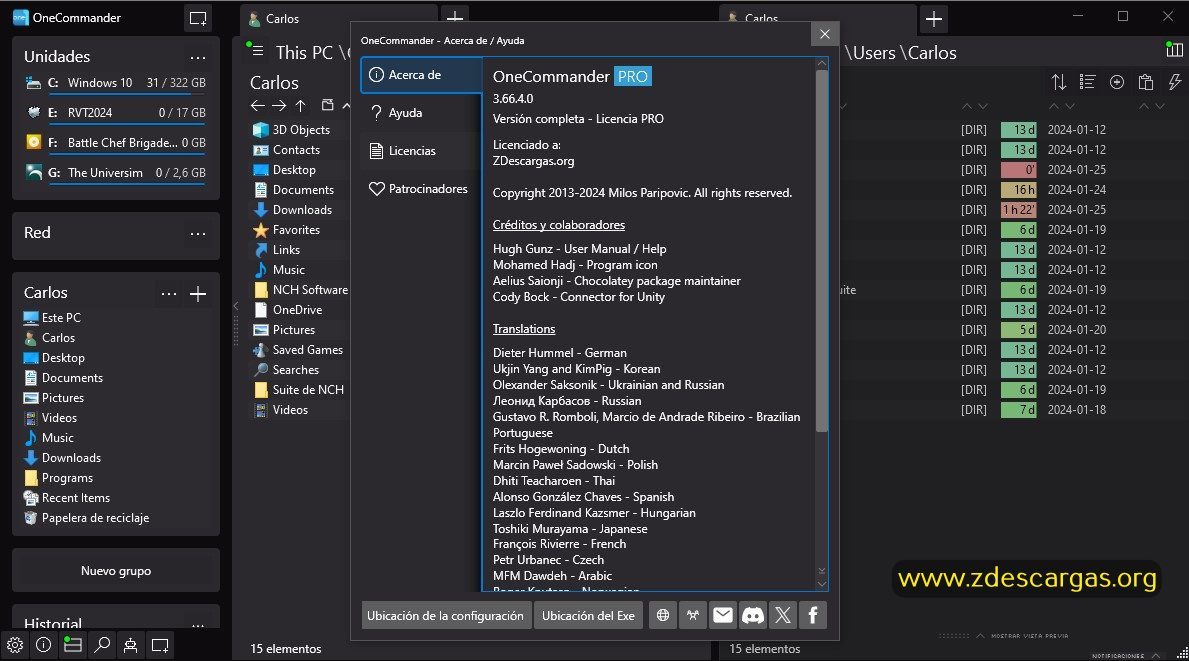The image size is (1189, 661).
Task: Click circled plus icon in right pane toolbar
Action: point(1117,82)
